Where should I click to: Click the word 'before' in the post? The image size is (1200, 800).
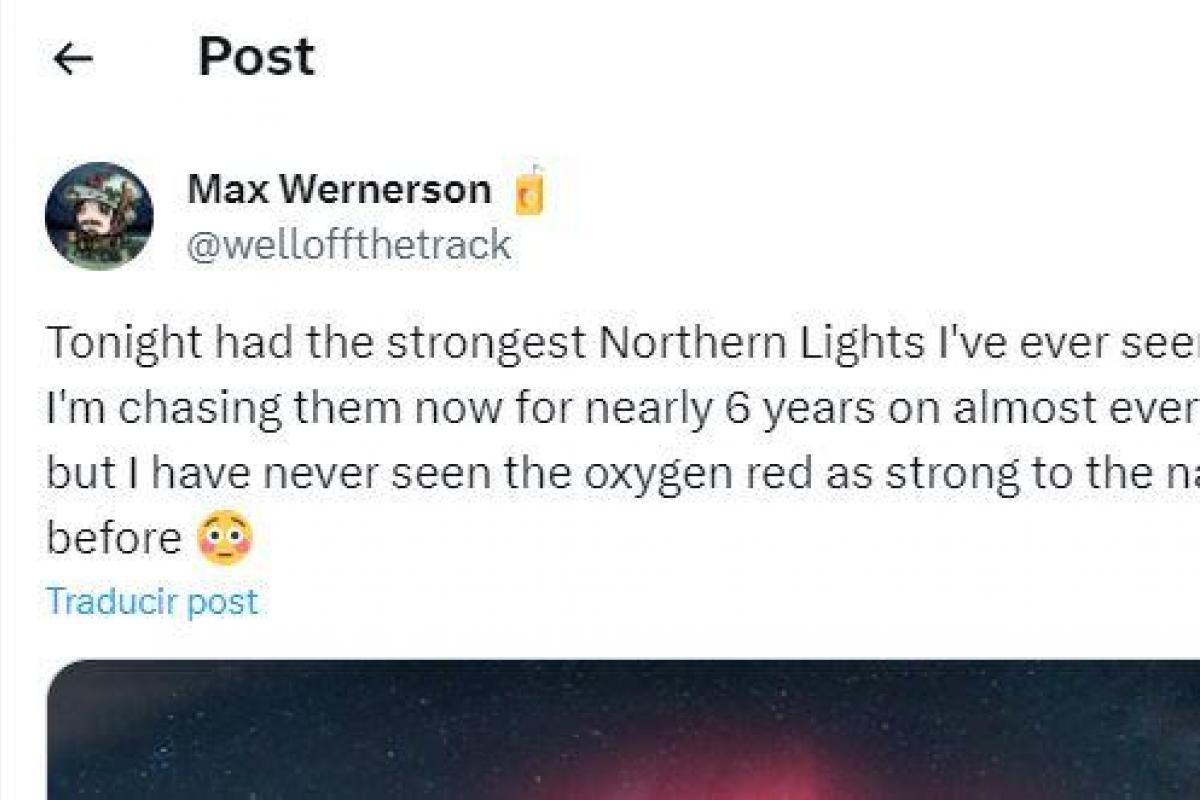point(113,539)
